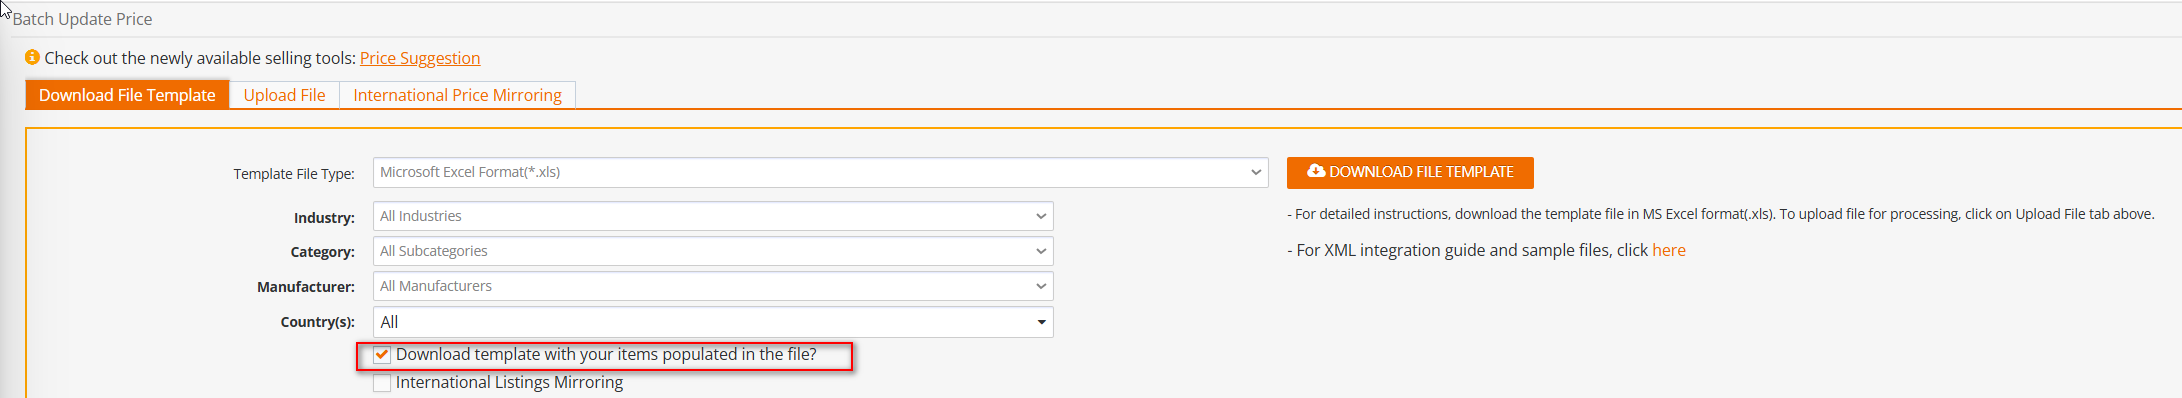Viewport: 2182px width, 398px height.
Task: Open the All Manufacturers dropdown
Action: (x=713, y=286)
